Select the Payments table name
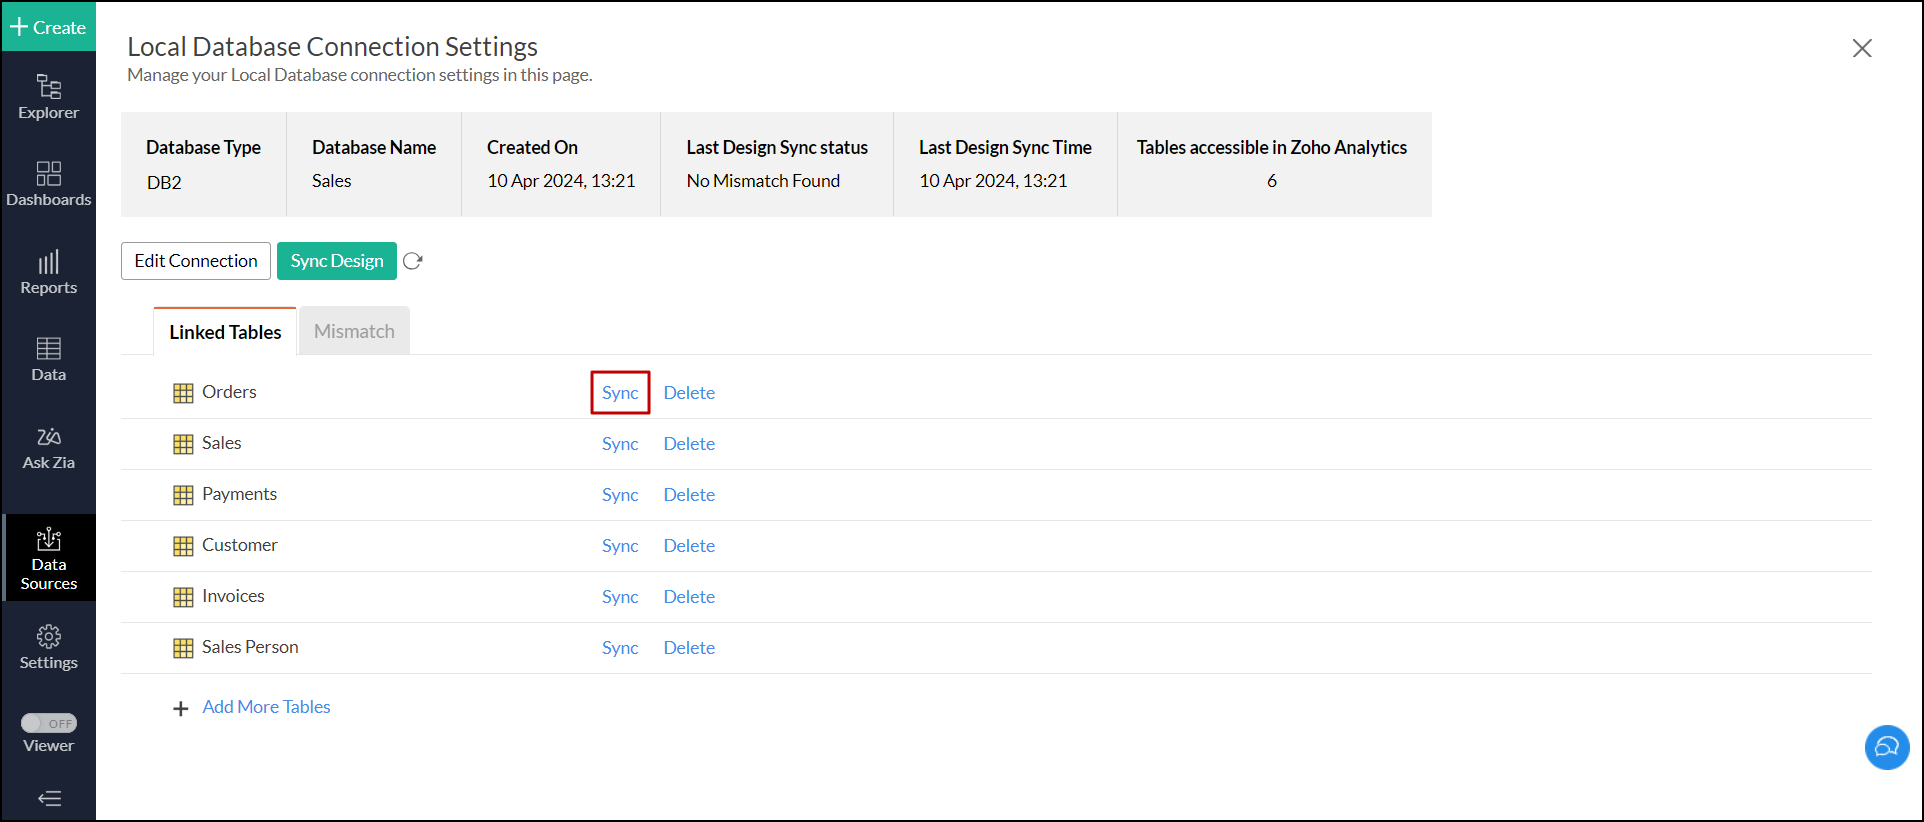Viewport: 1924px width, 822px height. [x=239, y=494]
